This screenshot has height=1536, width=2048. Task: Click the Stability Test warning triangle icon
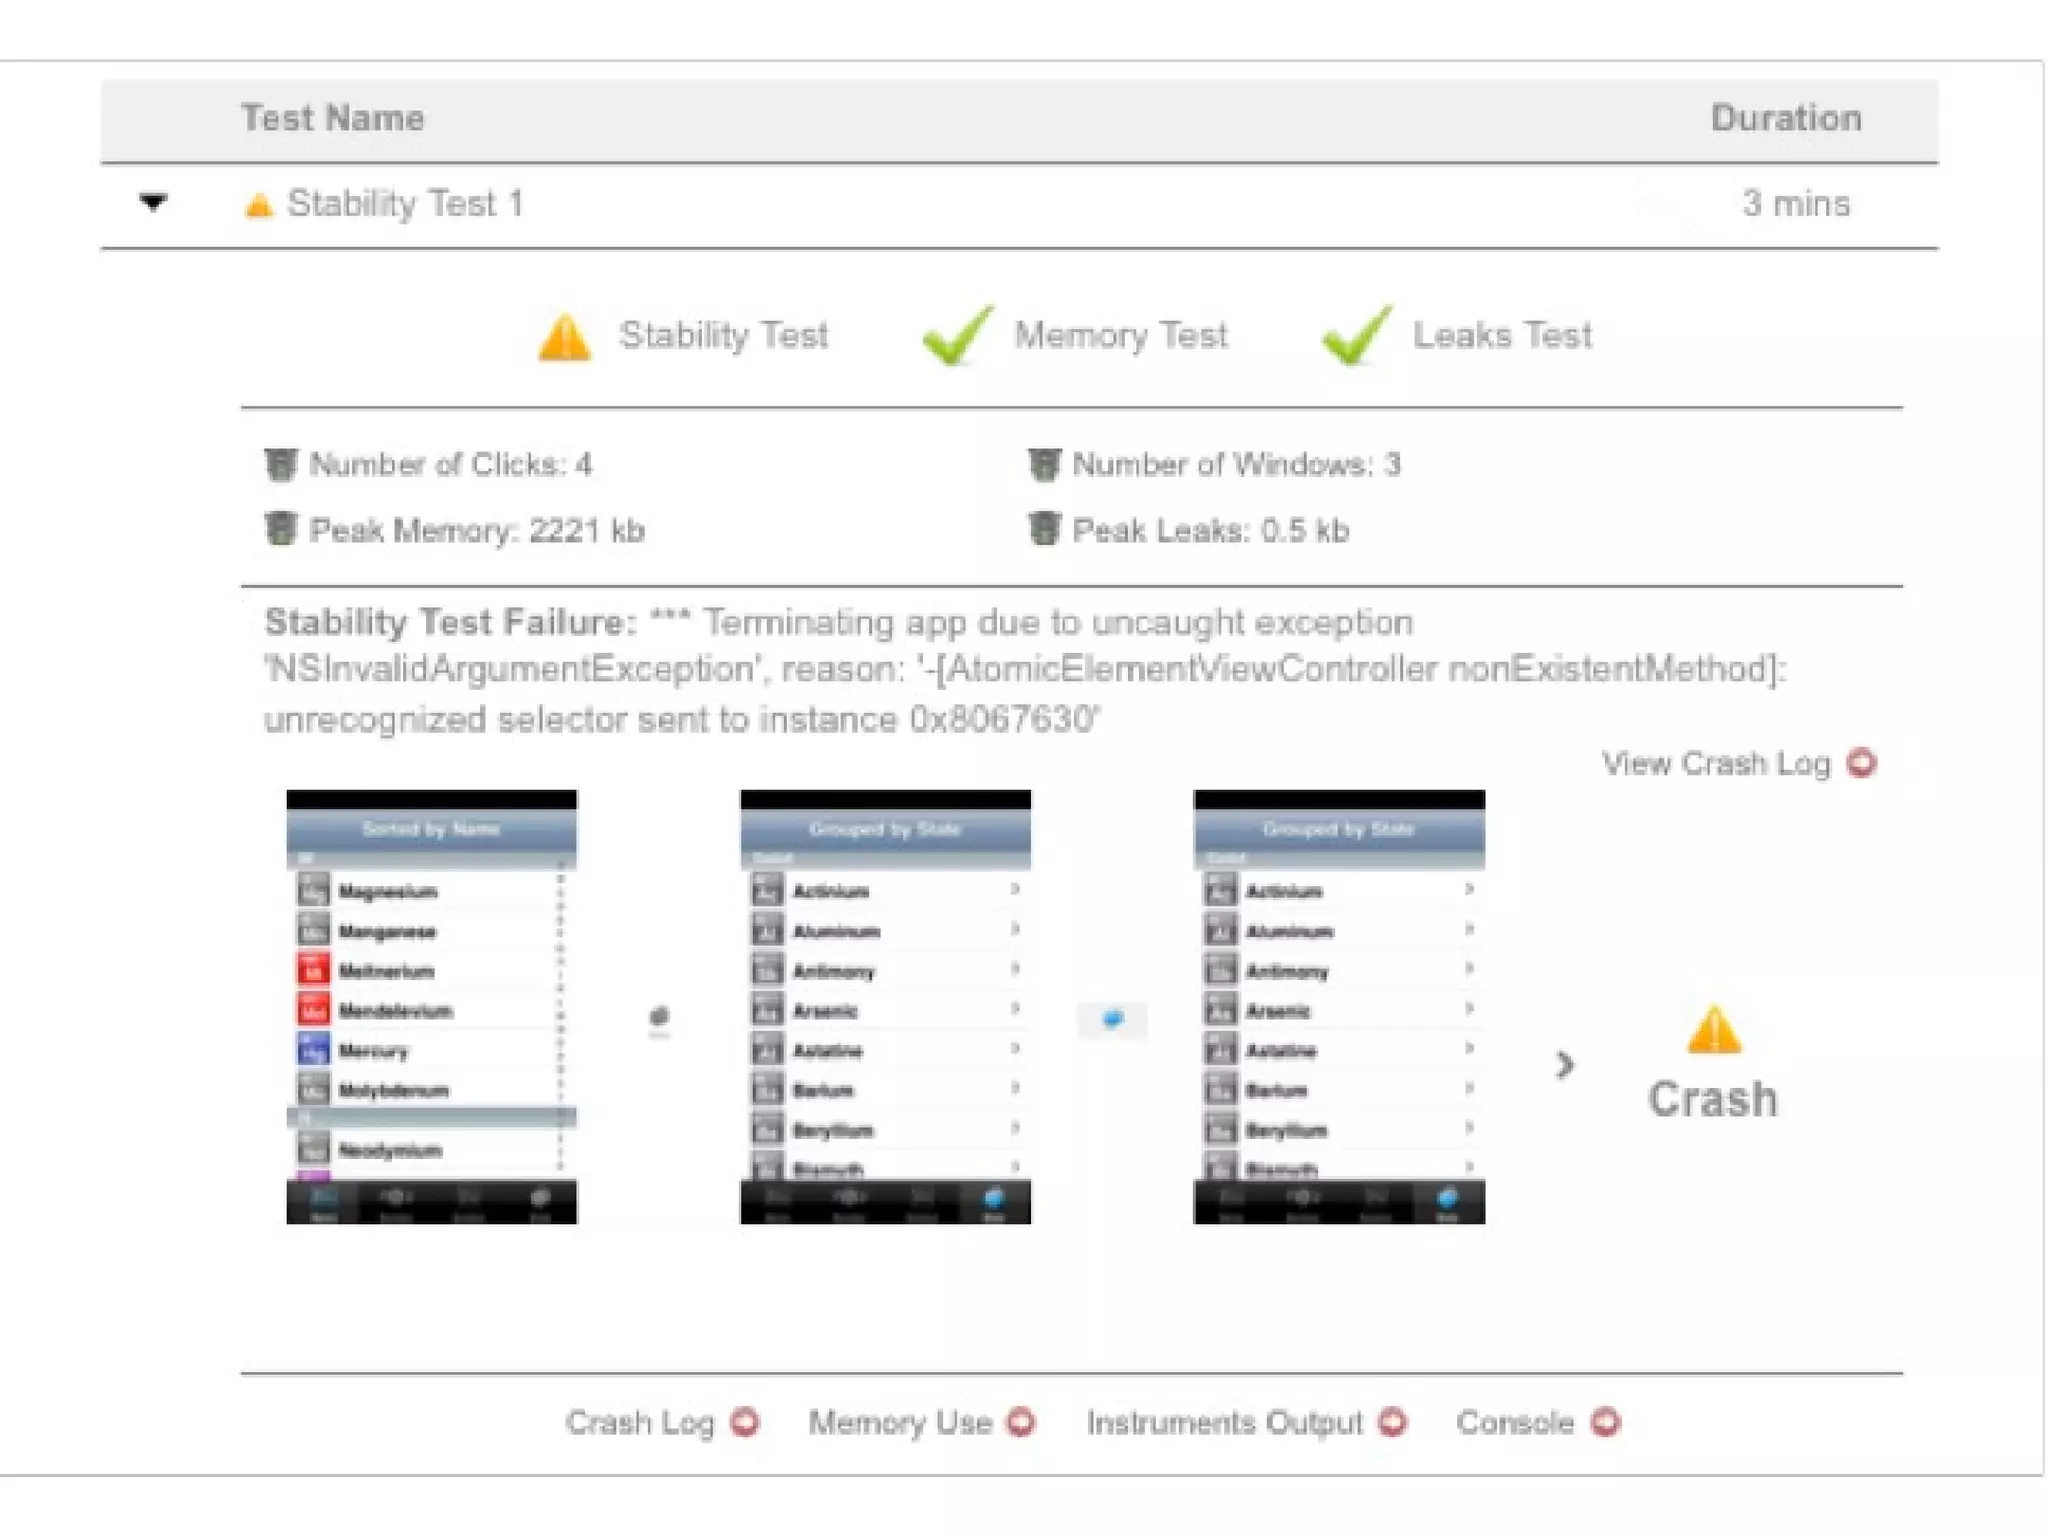pyautogui.click(x=564, y=337)
